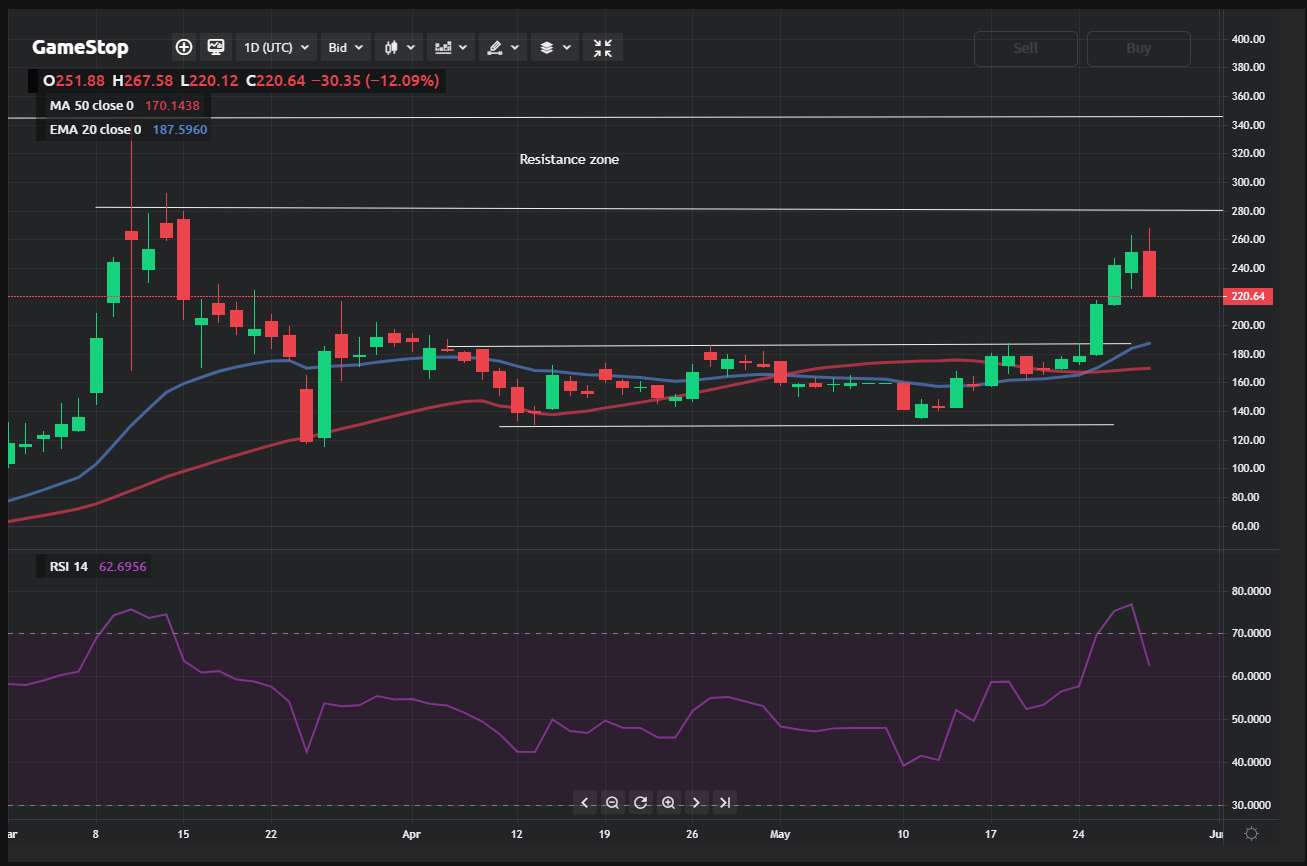Click the collapse fullscreen arrows icon

point(603,47)
